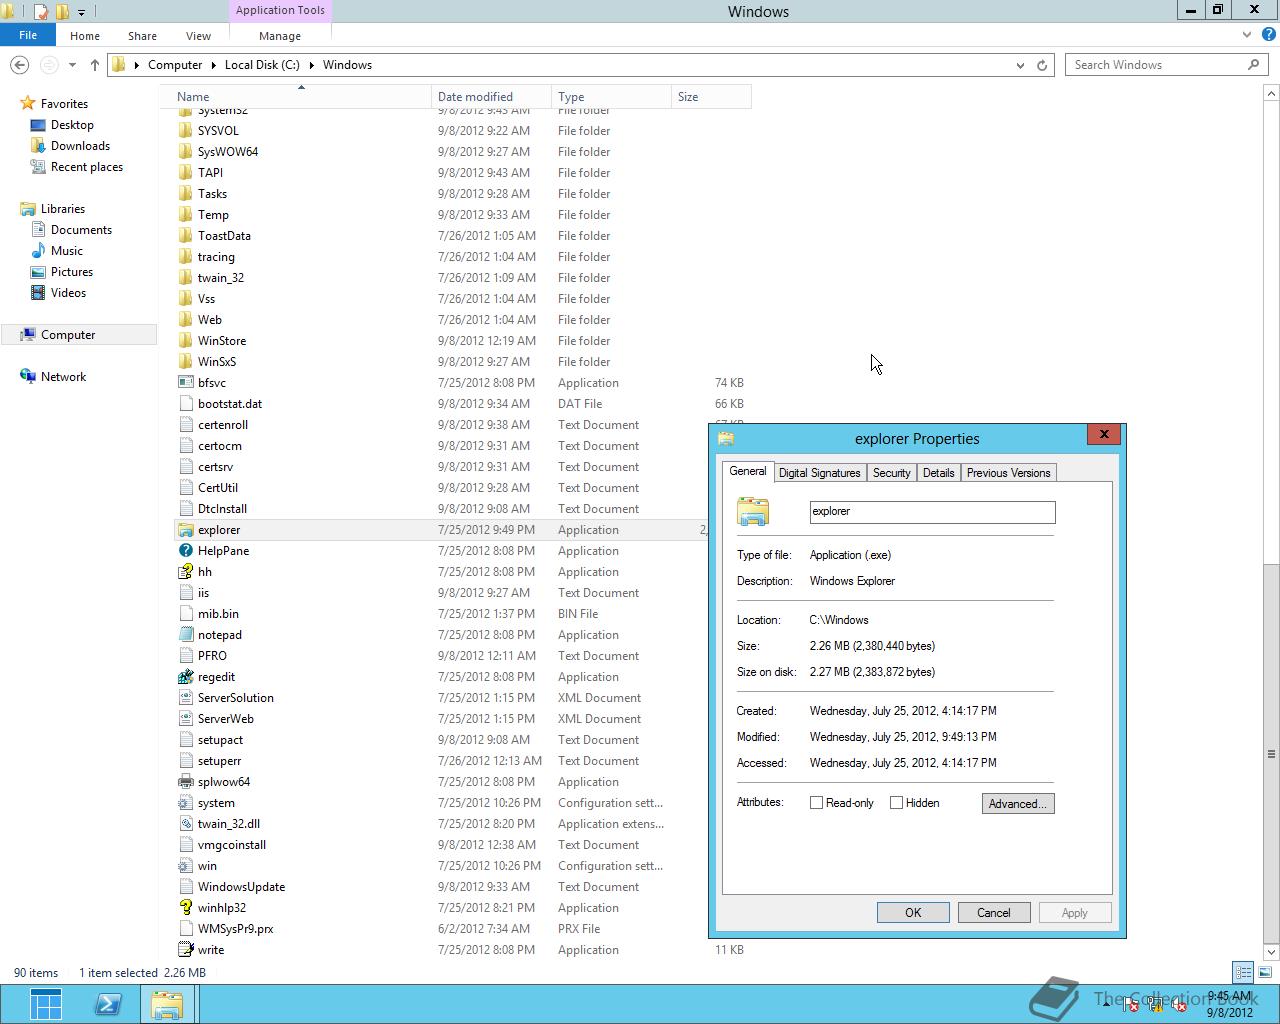Open Advanced attributes dialog
This screenshot has height=1024, width=1280.
point(1018,803)
